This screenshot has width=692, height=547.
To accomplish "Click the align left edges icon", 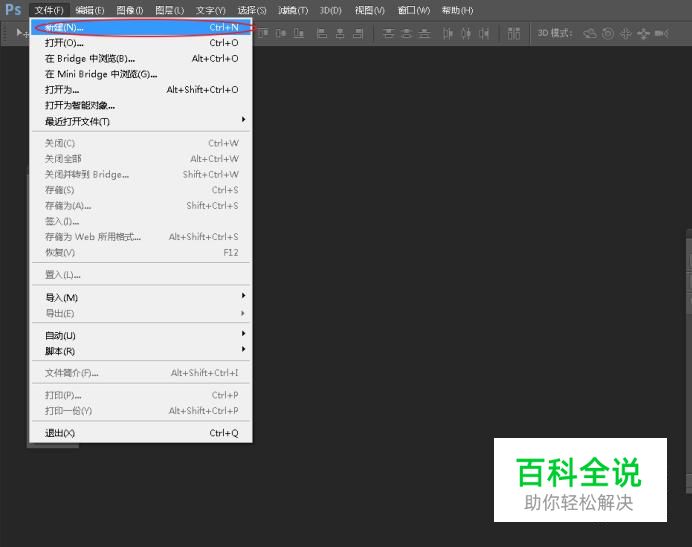I will 322,33.
